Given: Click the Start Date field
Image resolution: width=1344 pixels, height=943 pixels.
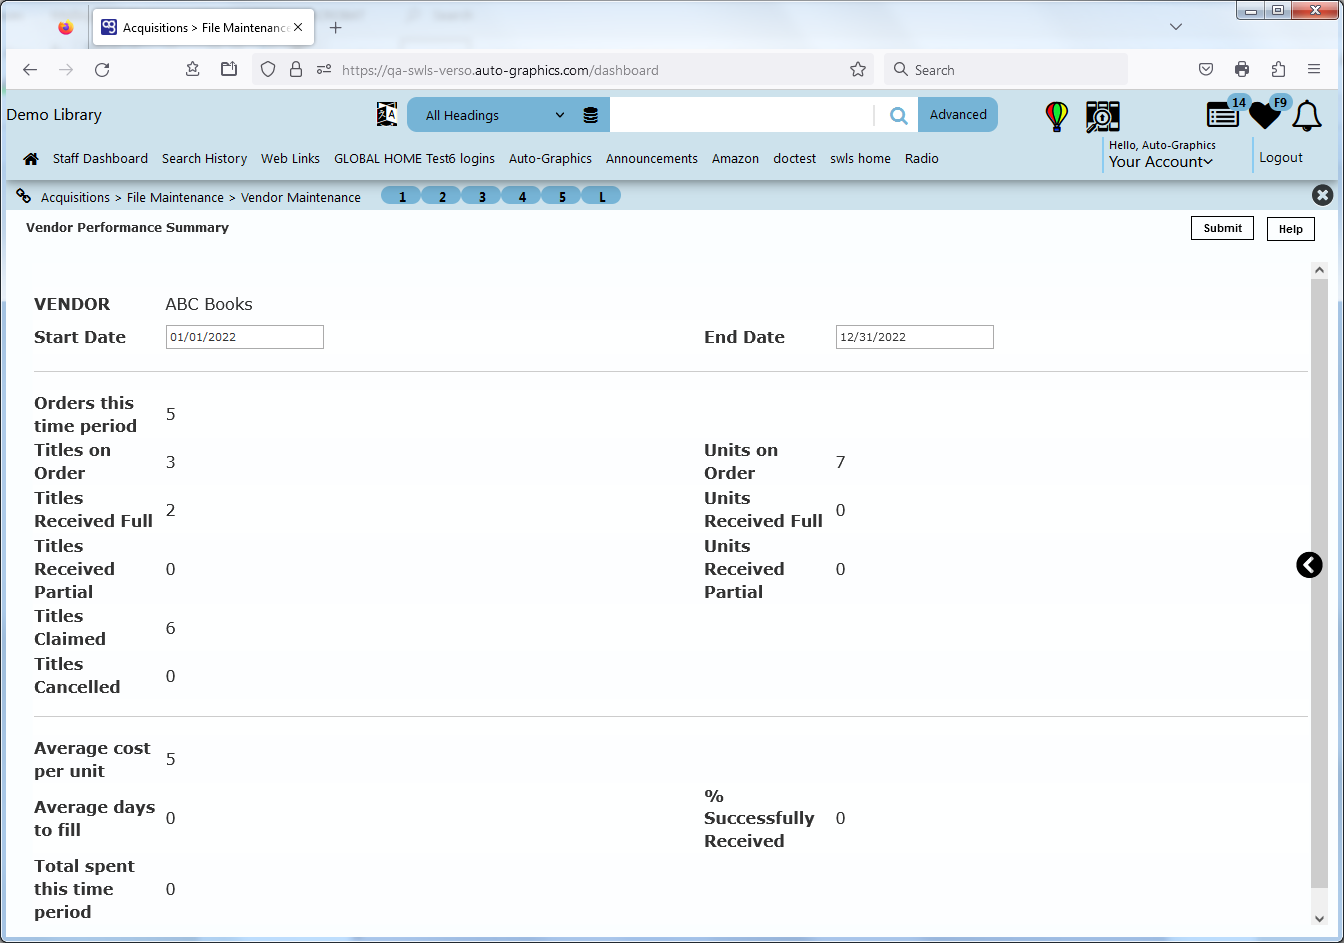Looking at the screenshot, I should tap(245, 337).
